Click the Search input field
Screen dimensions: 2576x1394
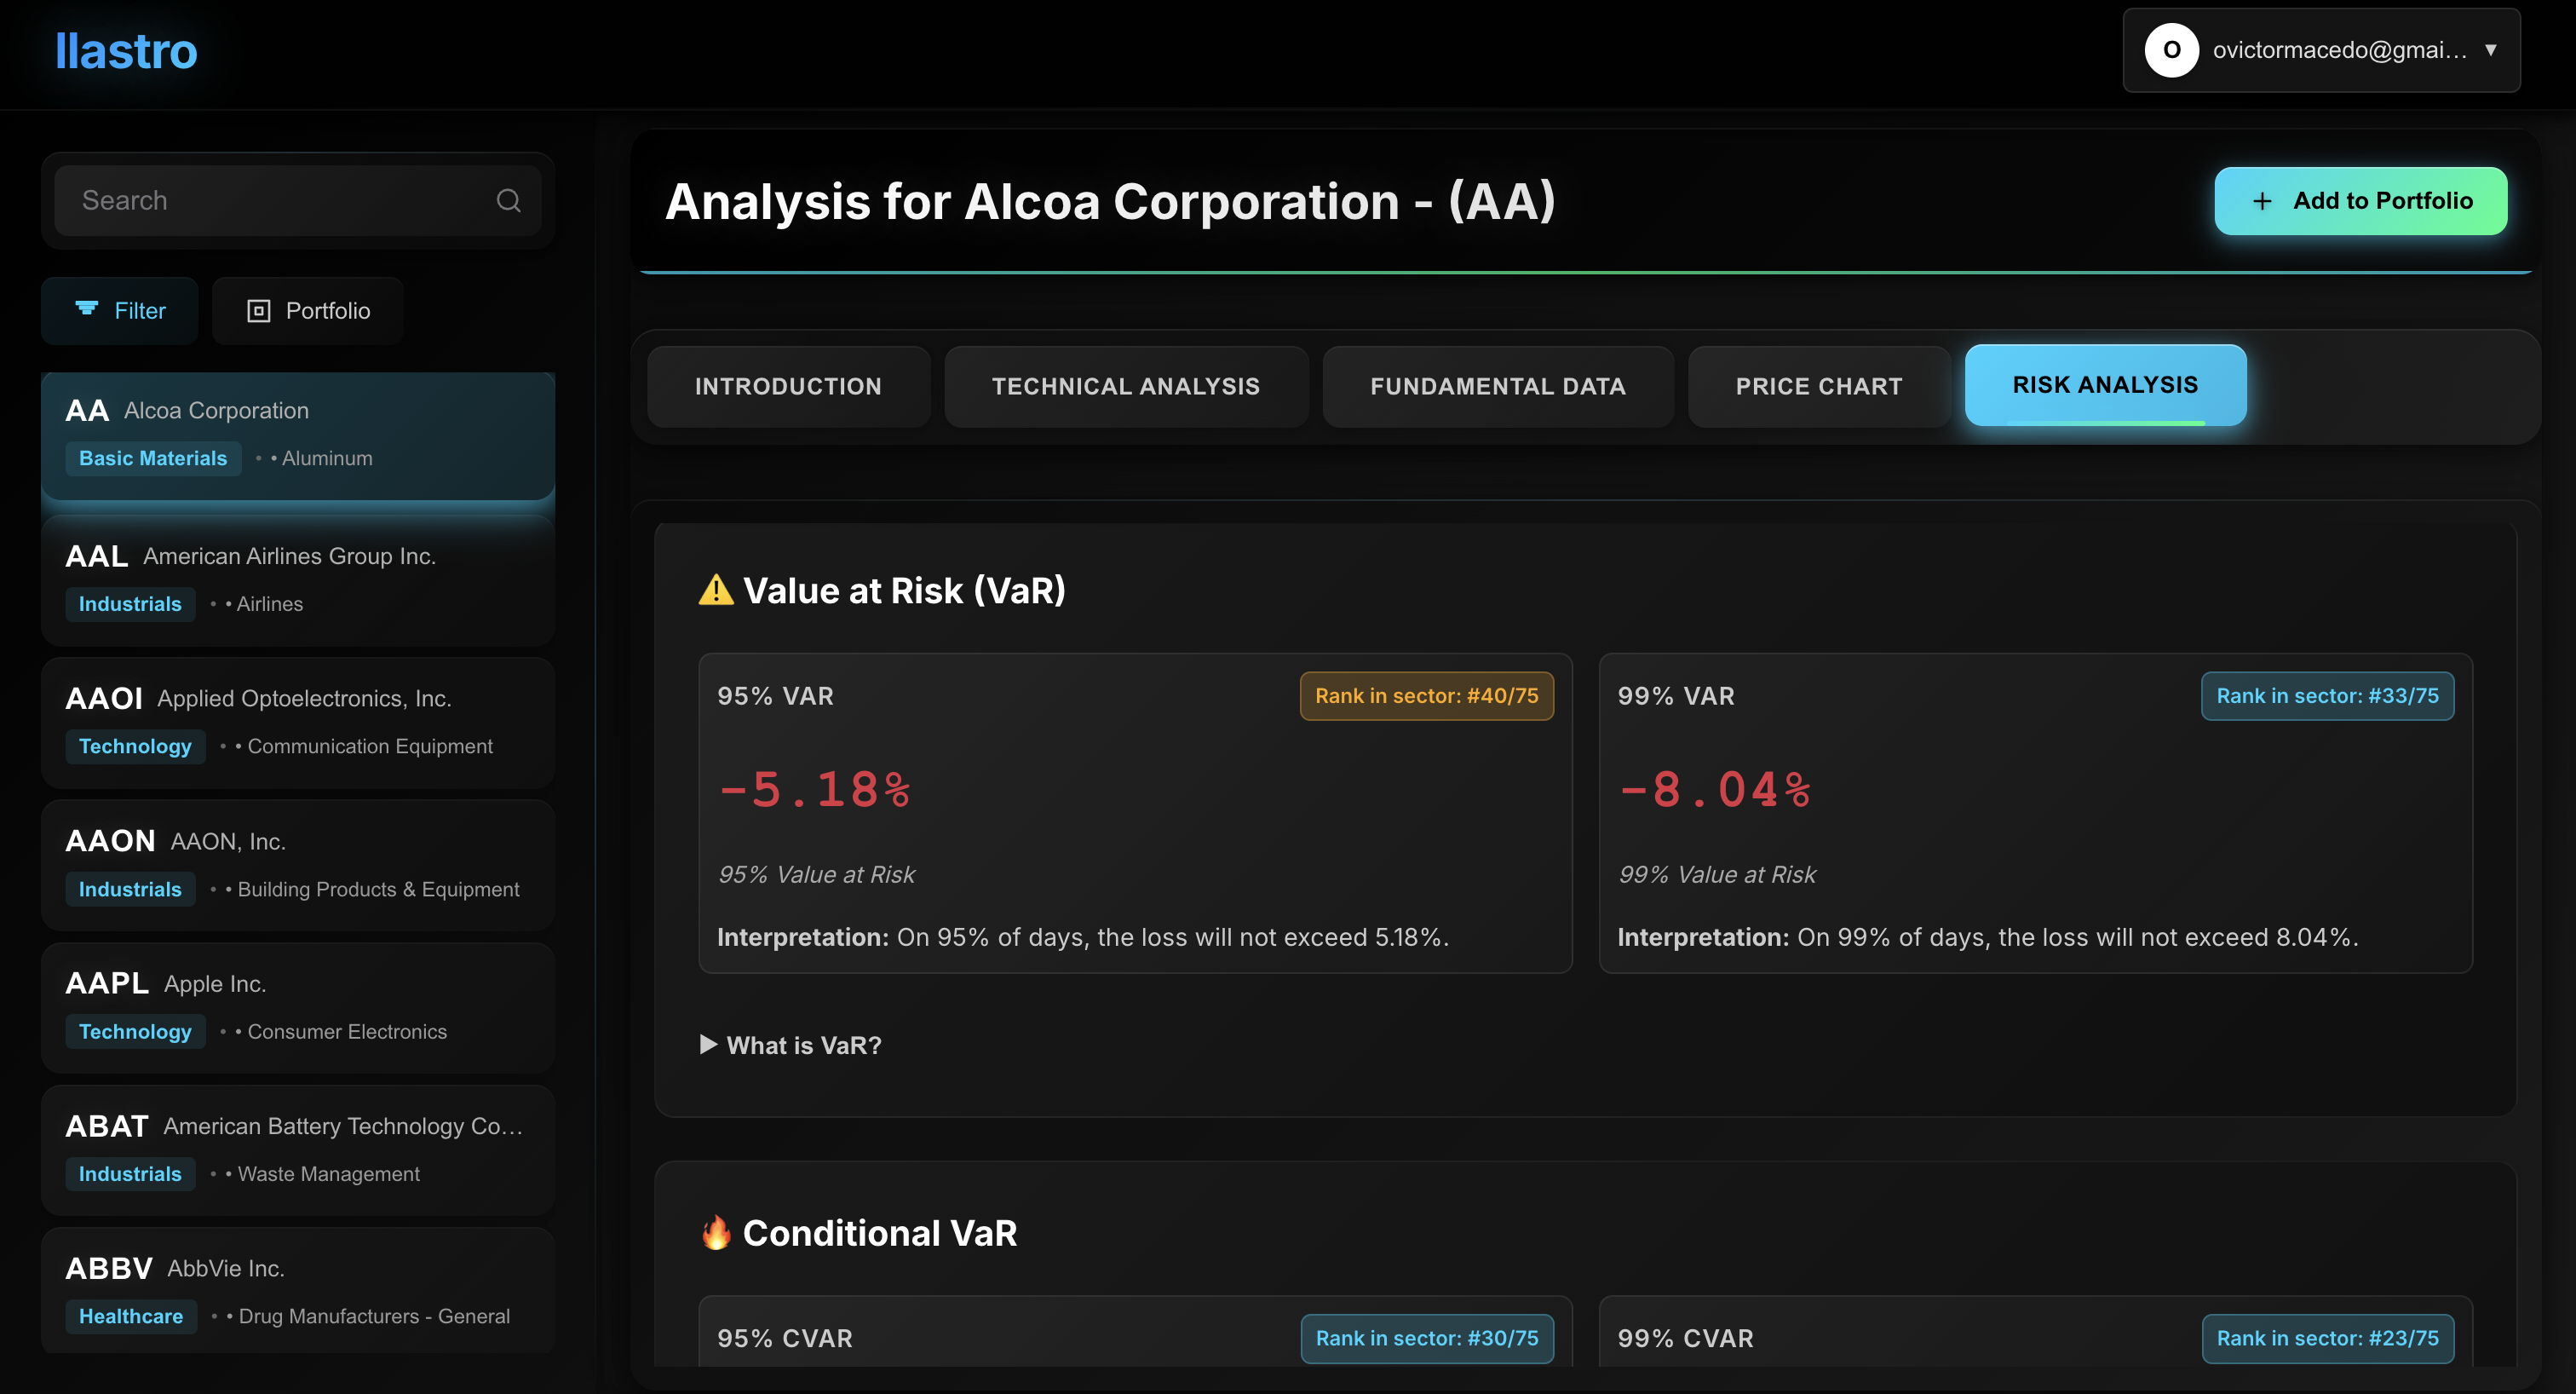(298, 201)
